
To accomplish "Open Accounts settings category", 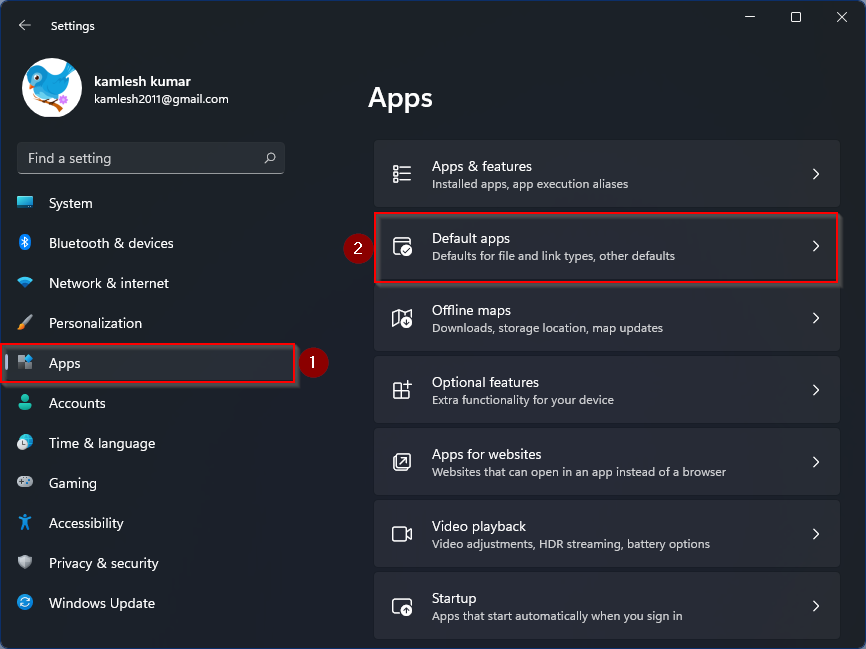I will click(77, 403).
